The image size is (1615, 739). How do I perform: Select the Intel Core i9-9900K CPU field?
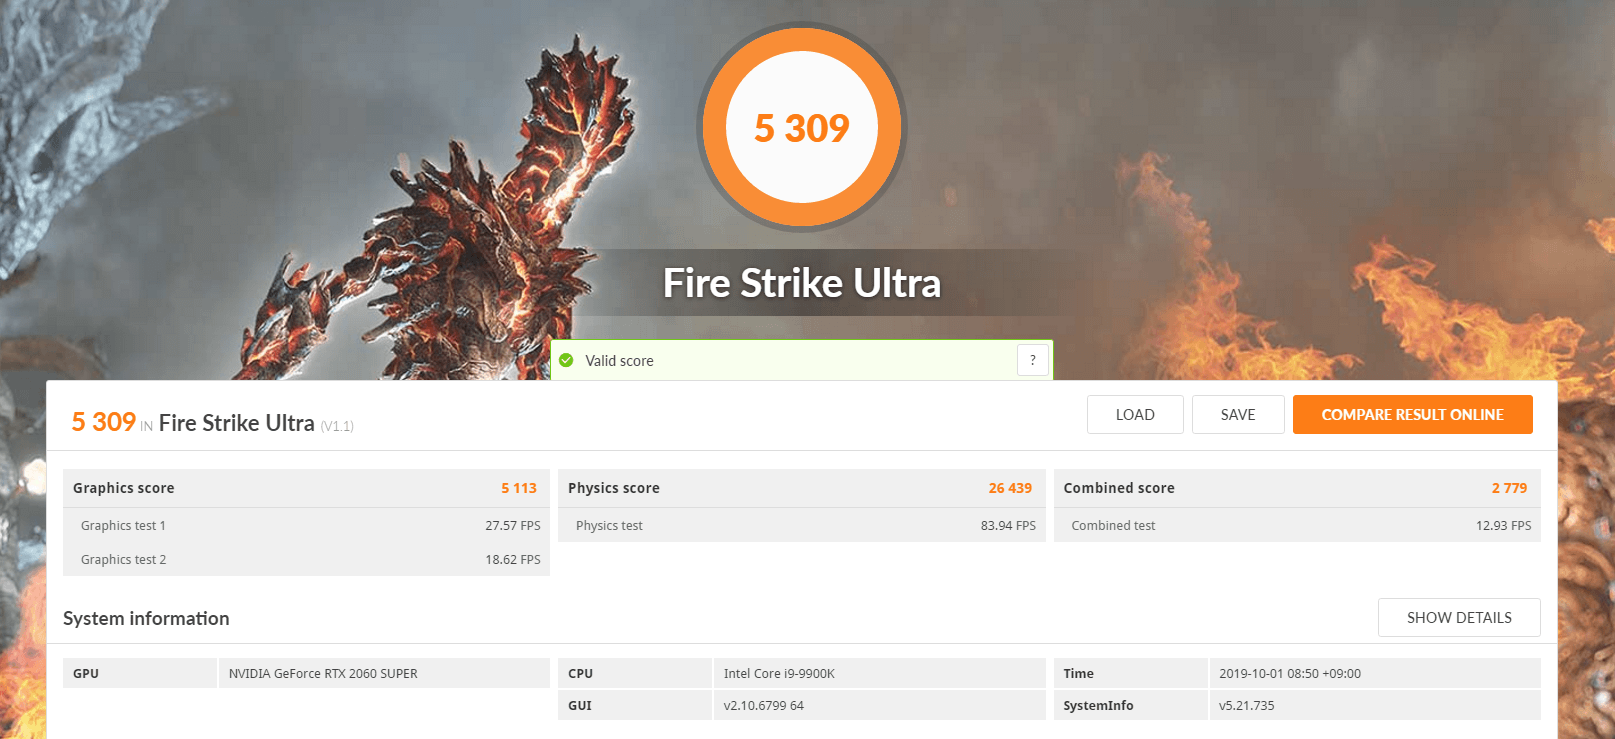pos(779,674)
